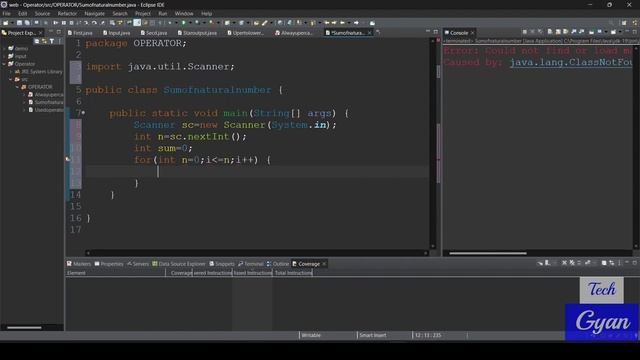
Task: Switch to the Terminal tab
Action: click(251, 264)
